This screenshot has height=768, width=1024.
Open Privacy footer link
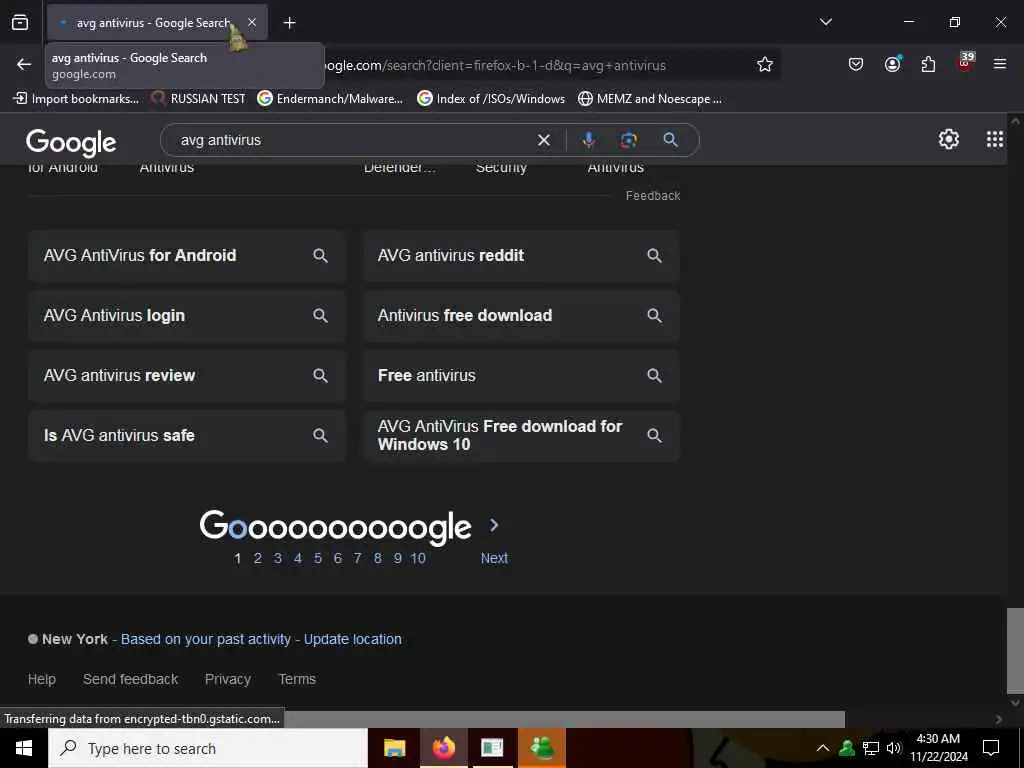(228, 679)
